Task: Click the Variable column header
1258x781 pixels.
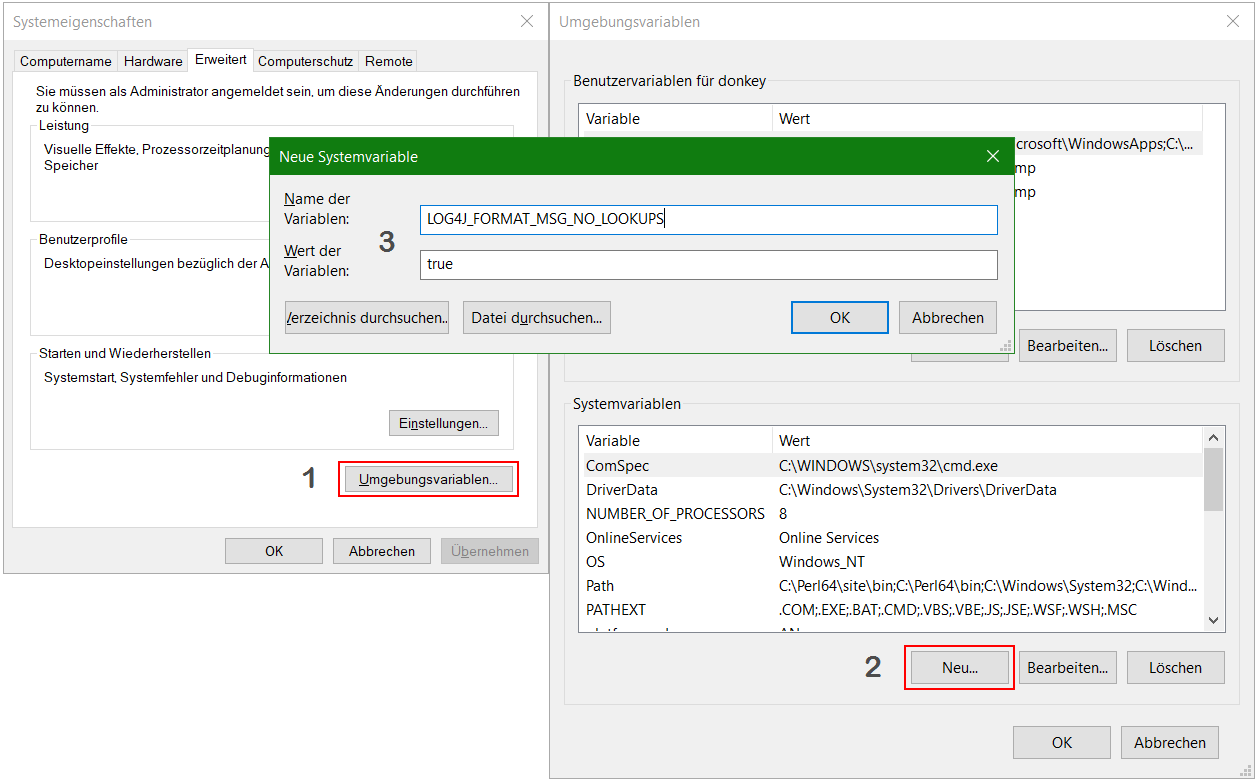Action: coord(620,440)
